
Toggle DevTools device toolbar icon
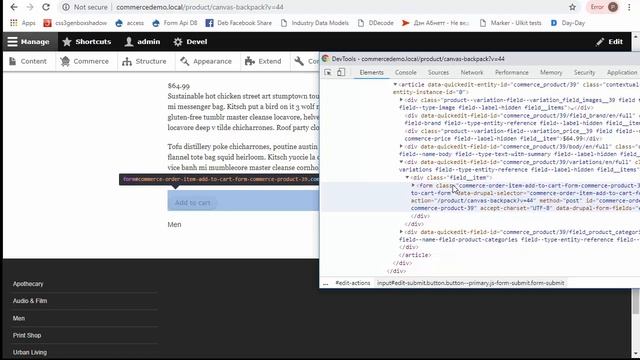(341, 72)
